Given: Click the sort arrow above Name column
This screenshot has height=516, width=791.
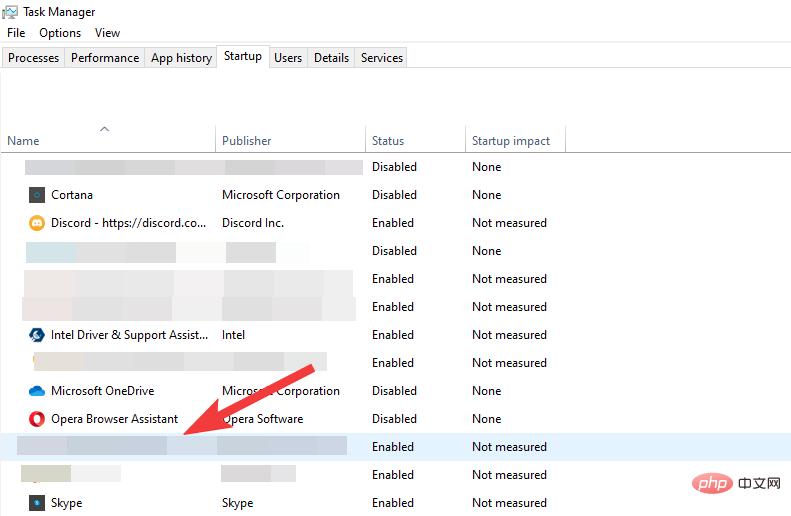Looking at the screenshot, I should click(x=104, y=129).
